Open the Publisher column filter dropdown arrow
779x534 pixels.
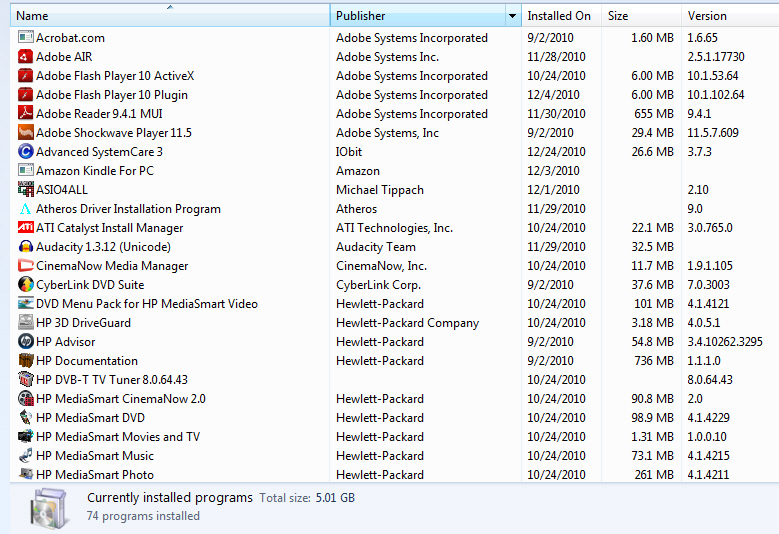pos(512,16)
